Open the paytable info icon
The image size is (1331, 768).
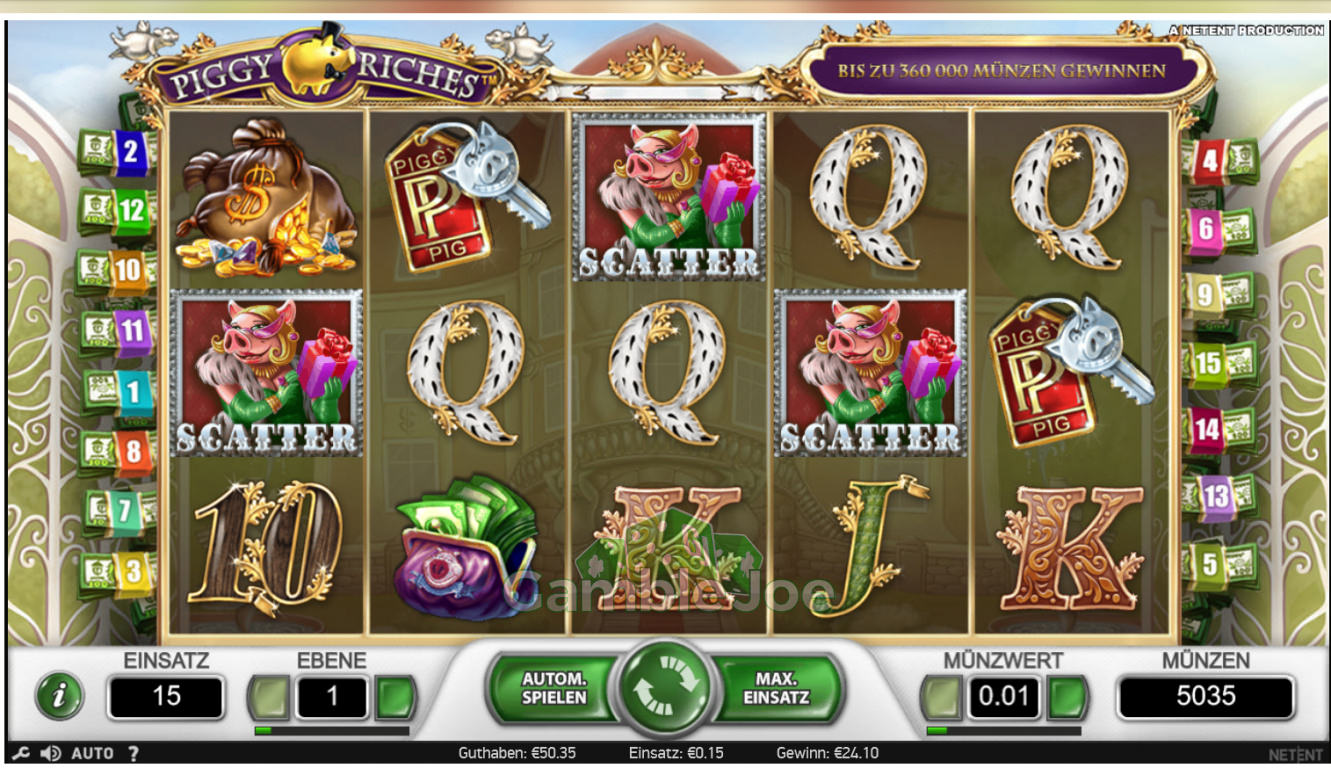(59, 697)
